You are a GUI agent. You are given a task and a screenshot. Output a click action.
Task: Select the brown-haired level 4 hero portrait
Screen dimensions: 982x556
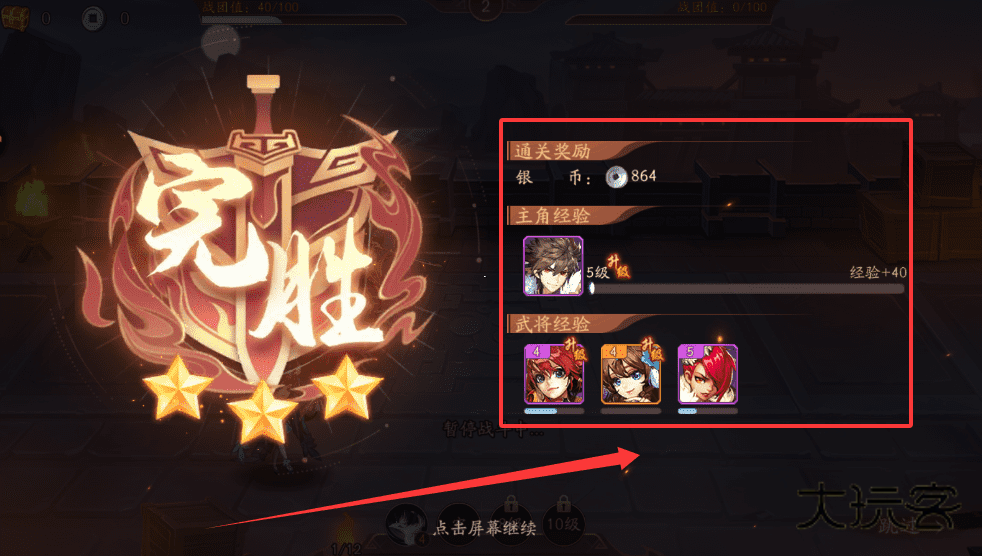(631, 374)
